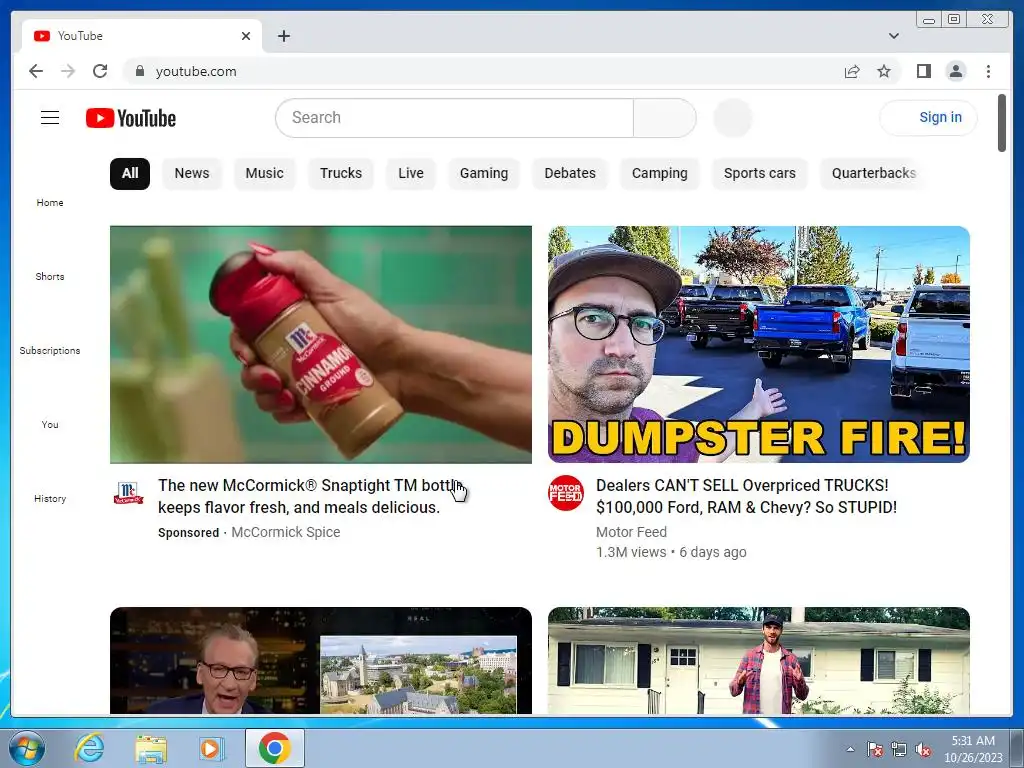Click the Sign in button

point(928,118)
